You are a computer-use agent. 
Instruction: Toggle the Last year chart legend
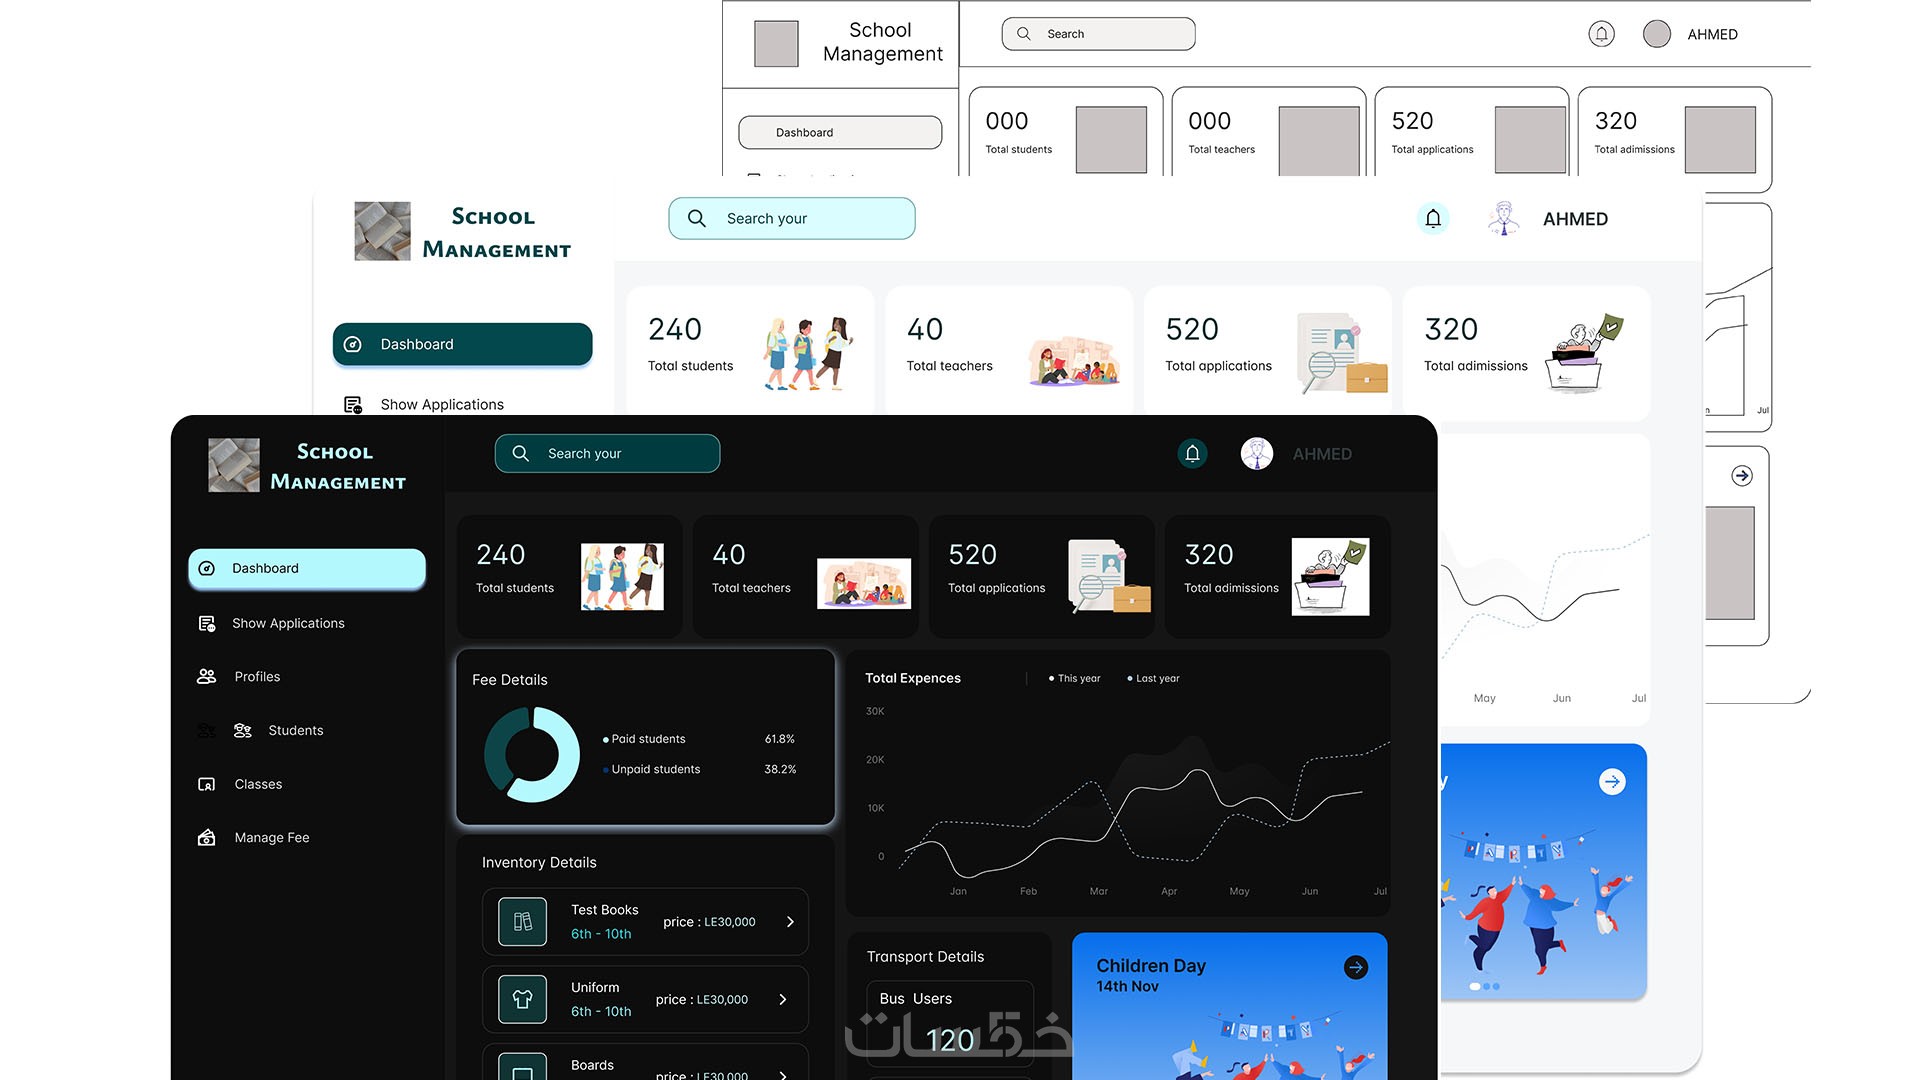pos(1153,679)
